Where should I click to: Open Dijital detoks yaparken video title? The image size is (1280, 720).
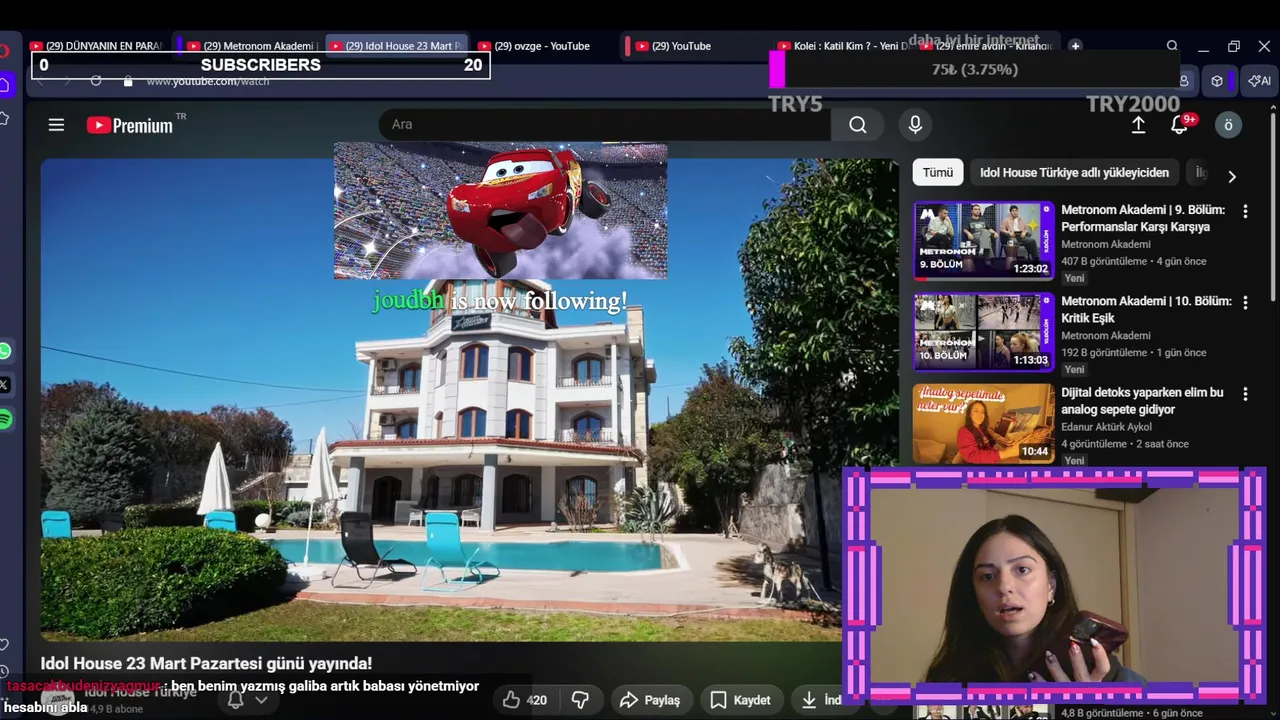(x=1142, y=401)
